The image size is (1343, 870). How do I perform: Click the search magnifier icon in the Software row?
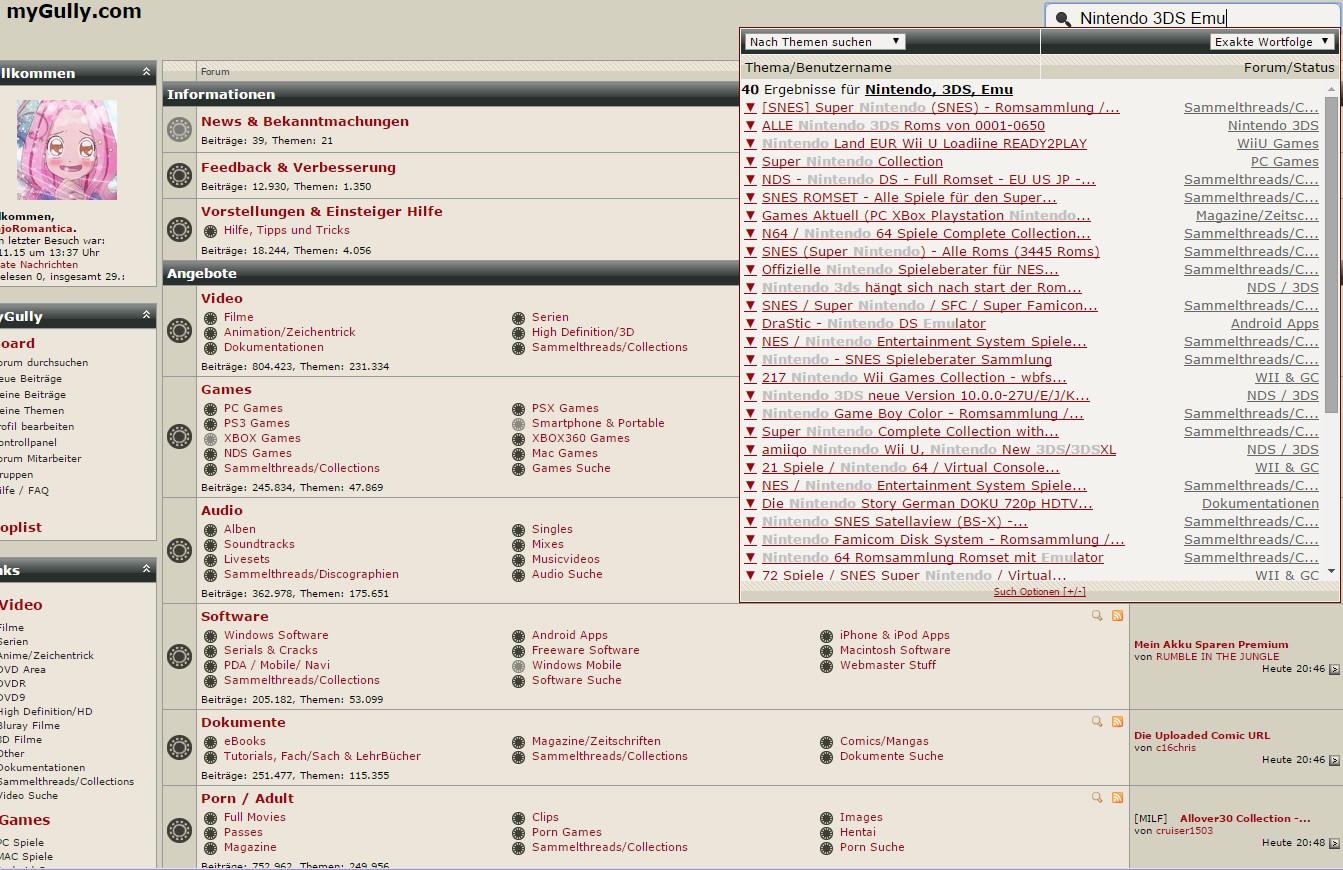click(x=1097, y=616)
